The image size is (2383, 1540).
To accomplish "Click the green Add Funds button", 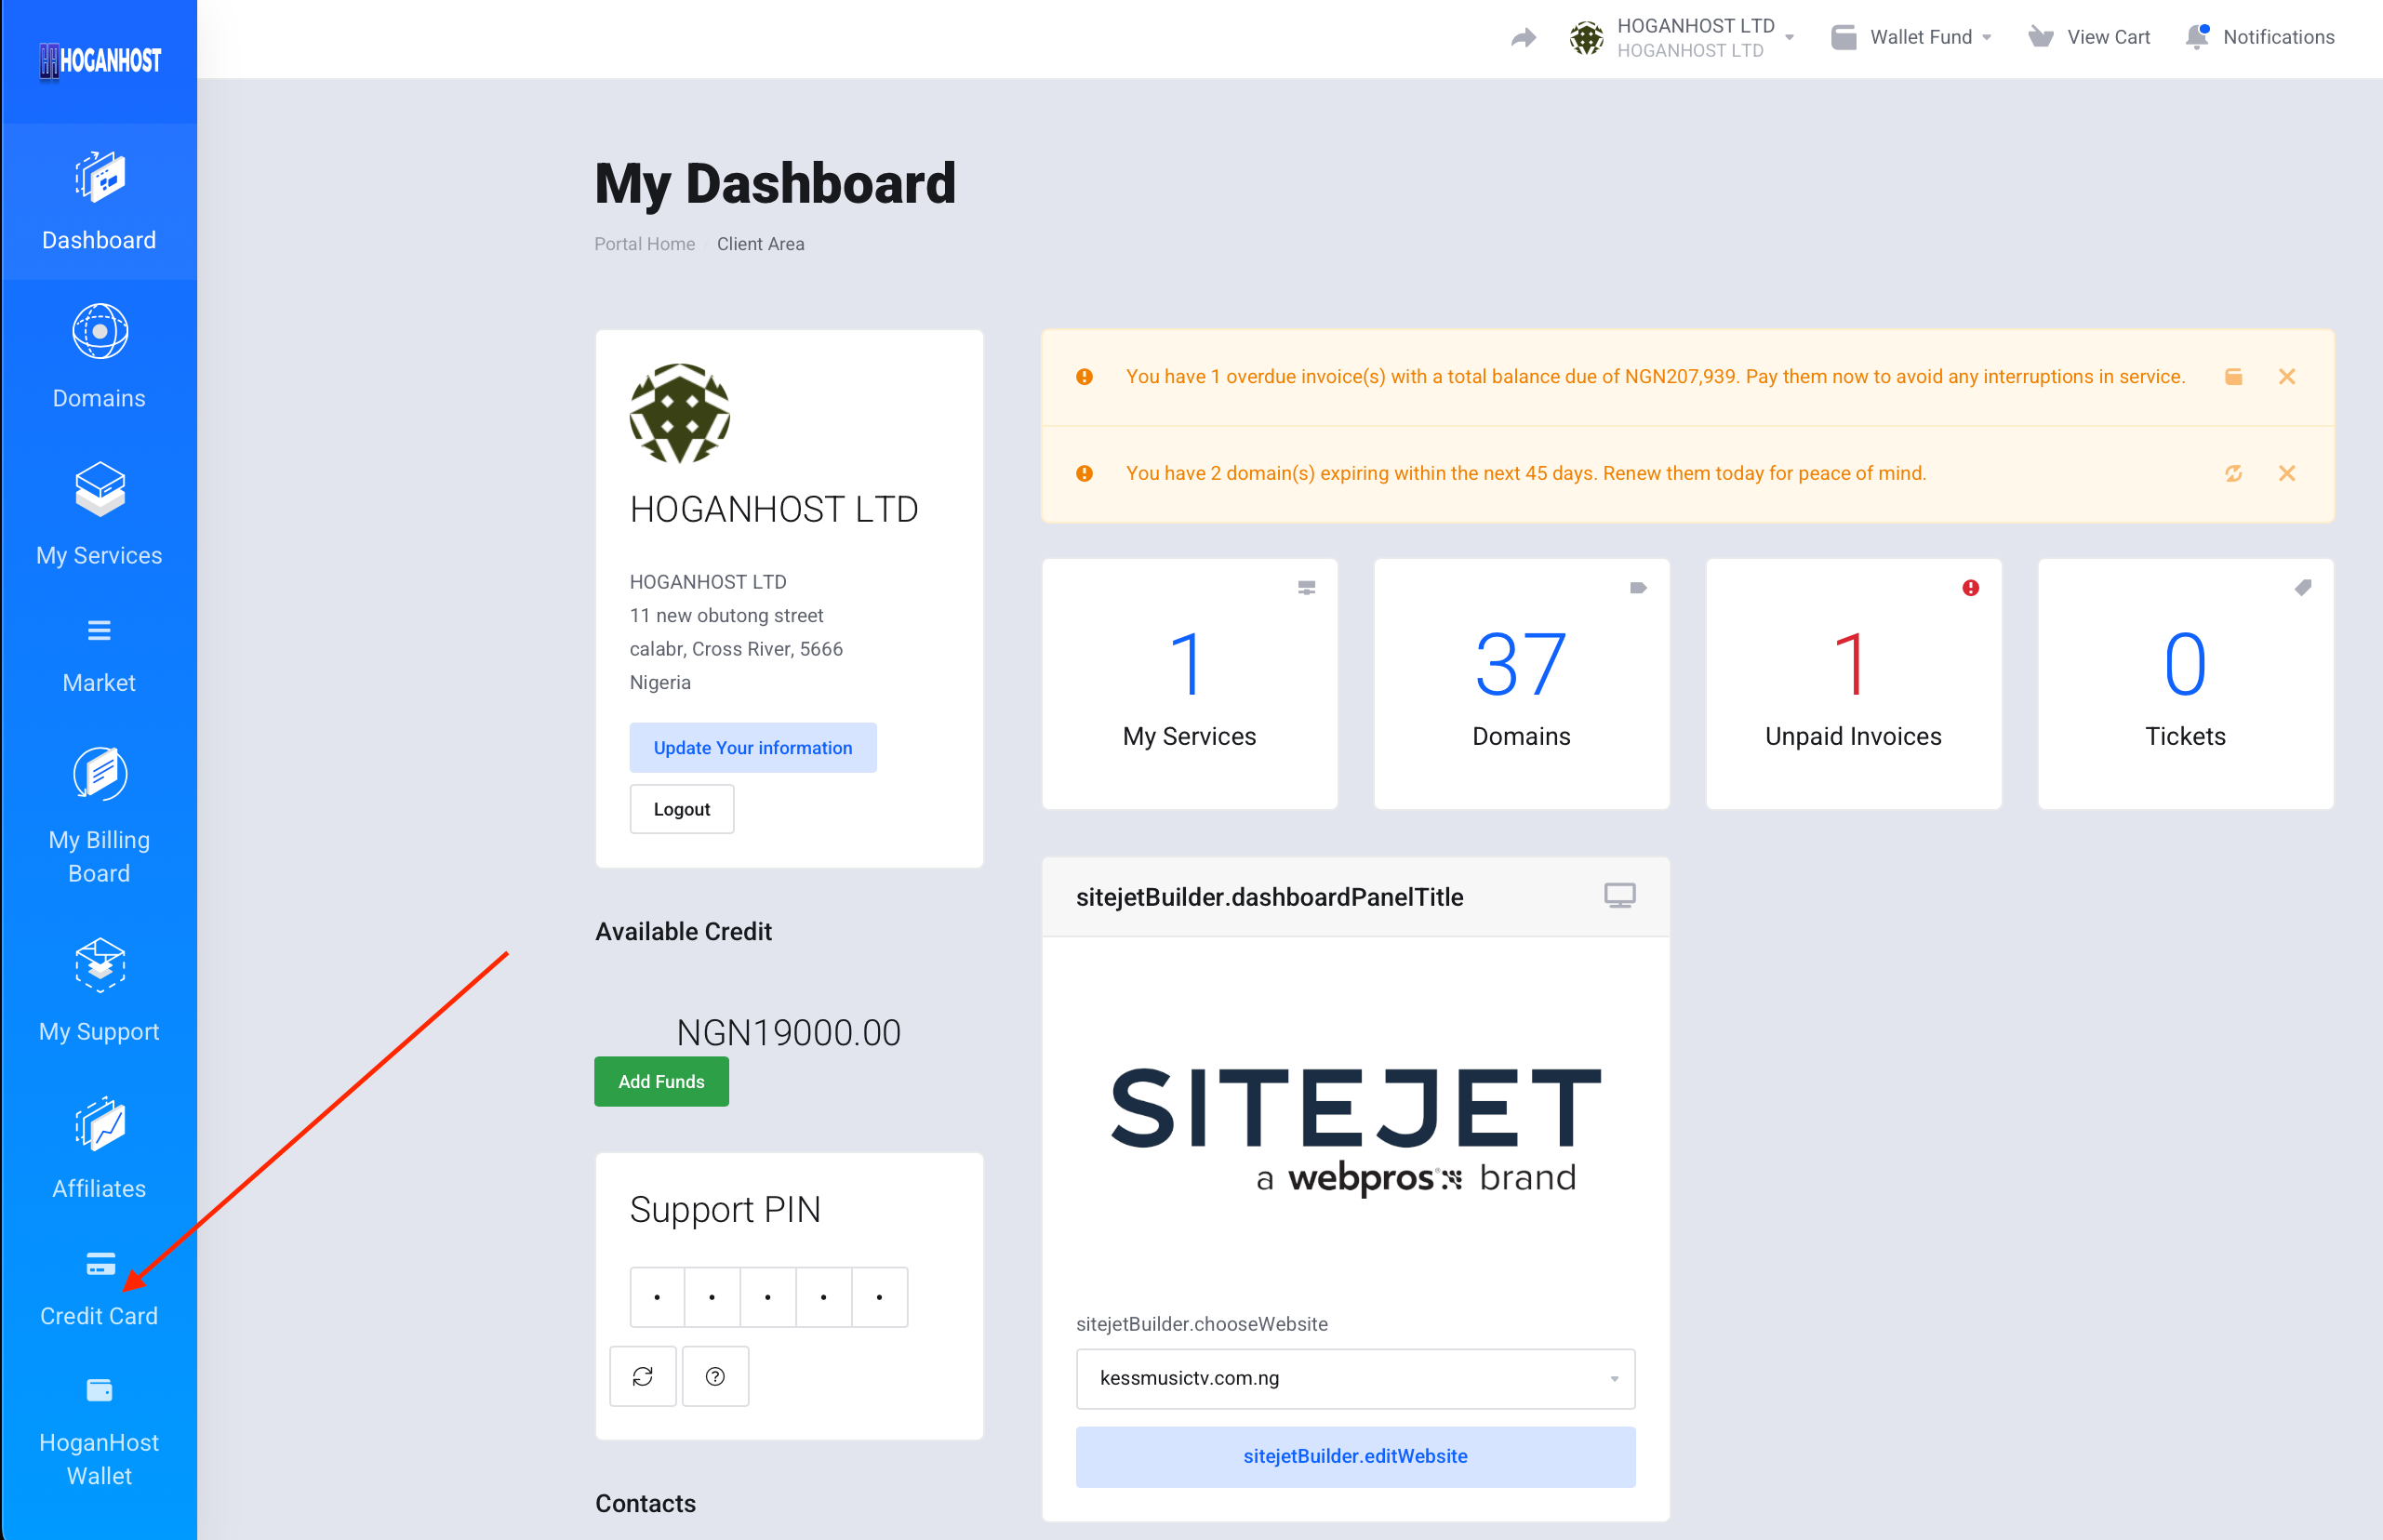I will pos(661,1081).
